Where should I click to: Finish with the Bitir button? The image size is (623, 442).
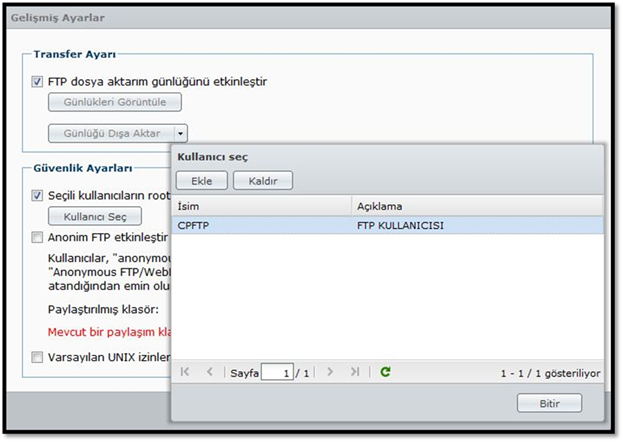(x=549, y=404)
